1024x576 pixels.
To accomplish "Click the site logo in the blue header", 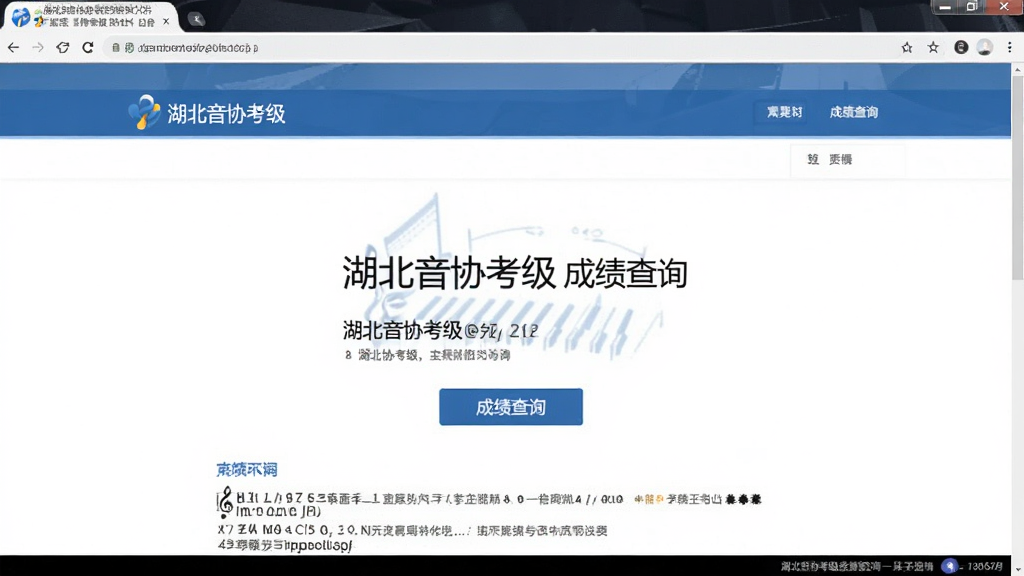I will 144,112.
